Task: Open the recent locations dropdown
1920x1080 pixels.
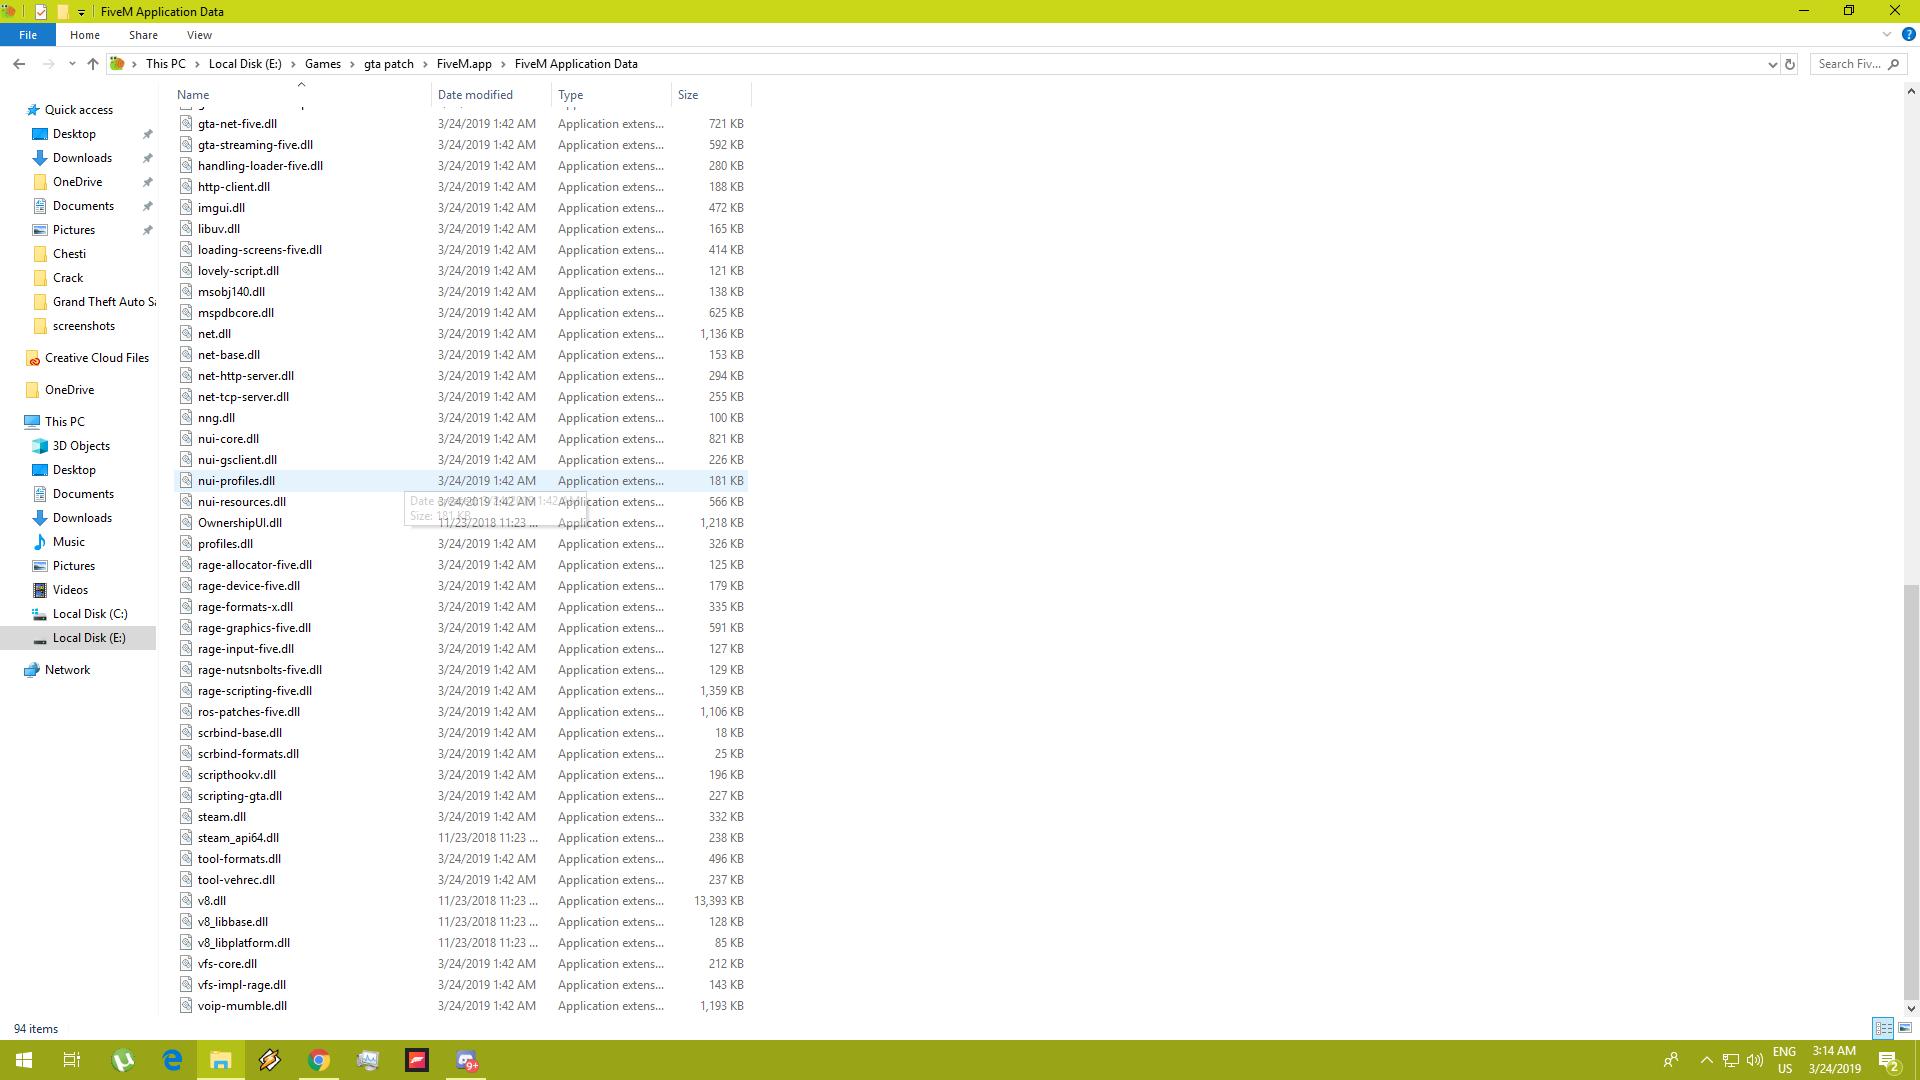Action: [x=72, y=64]
